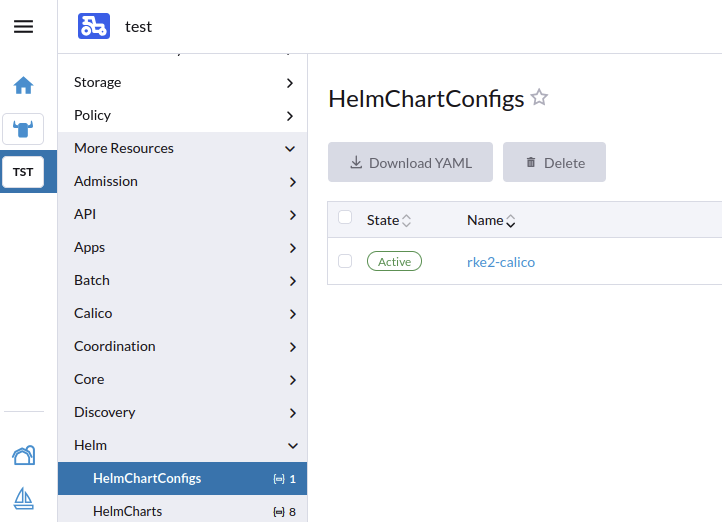The height and width of the screenshot is (522, 722).
Task: Select the HelmChartConfigs nav item
Action: (x=182, y=479)
